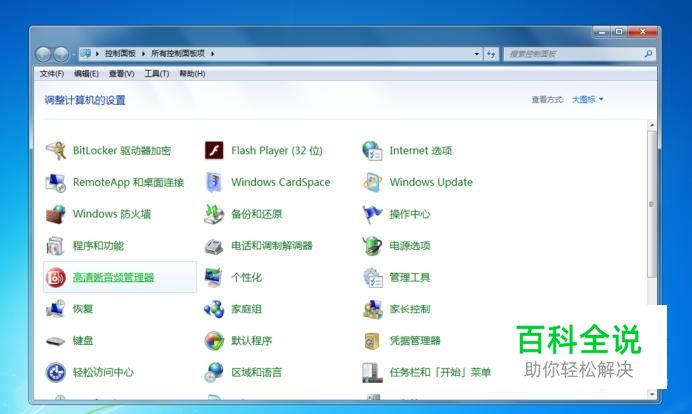Screen dimensions: 692x414
Task: Expand arrow after 所有控制面板项 breadcrumb
Action: click(212, 54)
